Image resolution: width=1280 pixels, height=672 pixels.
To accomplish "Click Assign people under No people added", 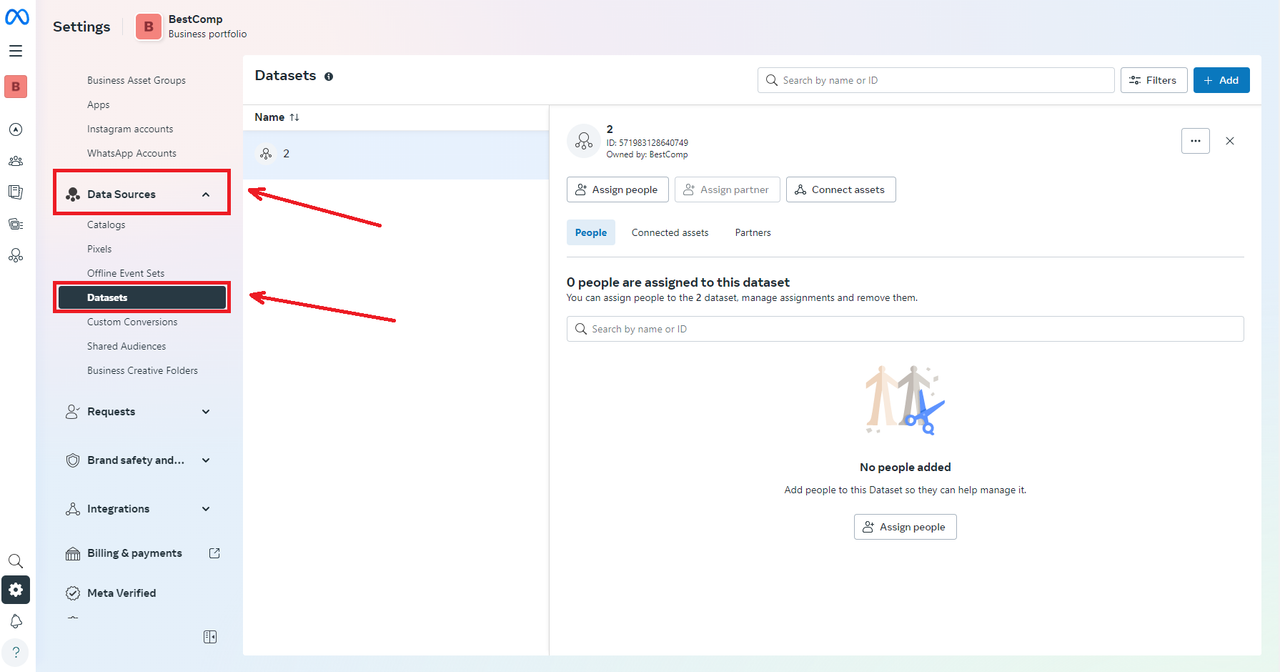I will 905,527.
